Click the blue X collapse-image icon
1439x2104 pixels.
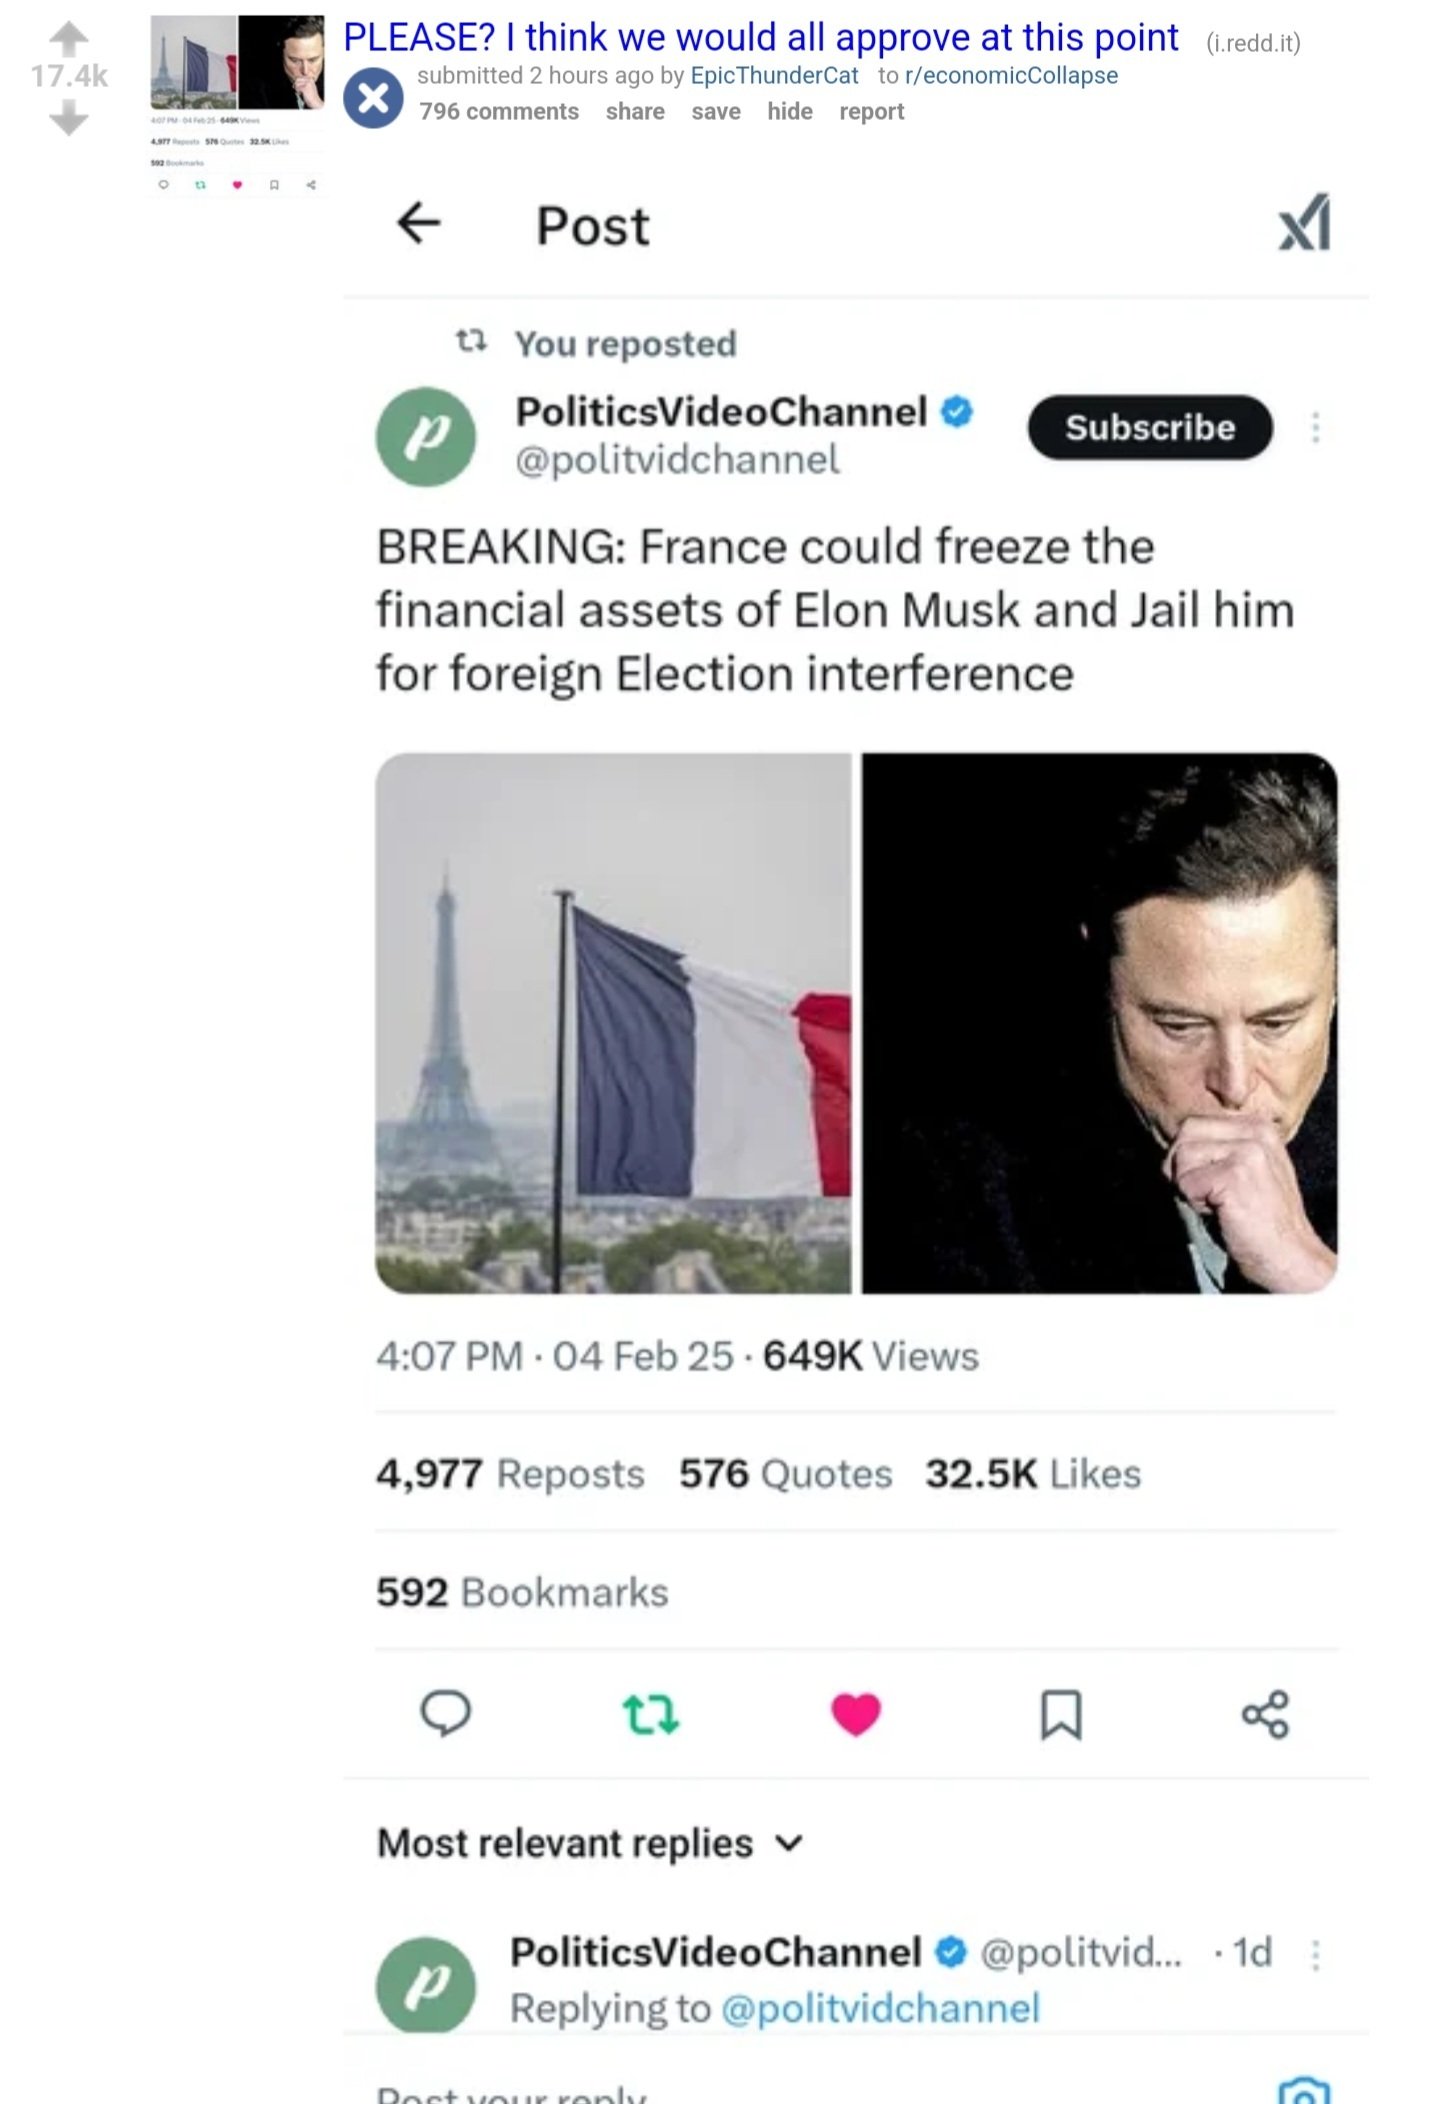(373, 99)
